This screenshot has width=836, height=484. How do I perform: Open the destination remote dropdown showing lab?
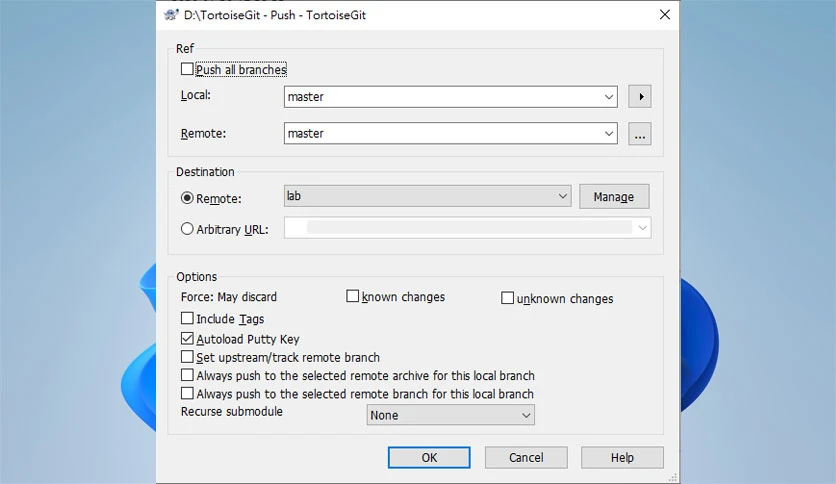coord(428,196)
